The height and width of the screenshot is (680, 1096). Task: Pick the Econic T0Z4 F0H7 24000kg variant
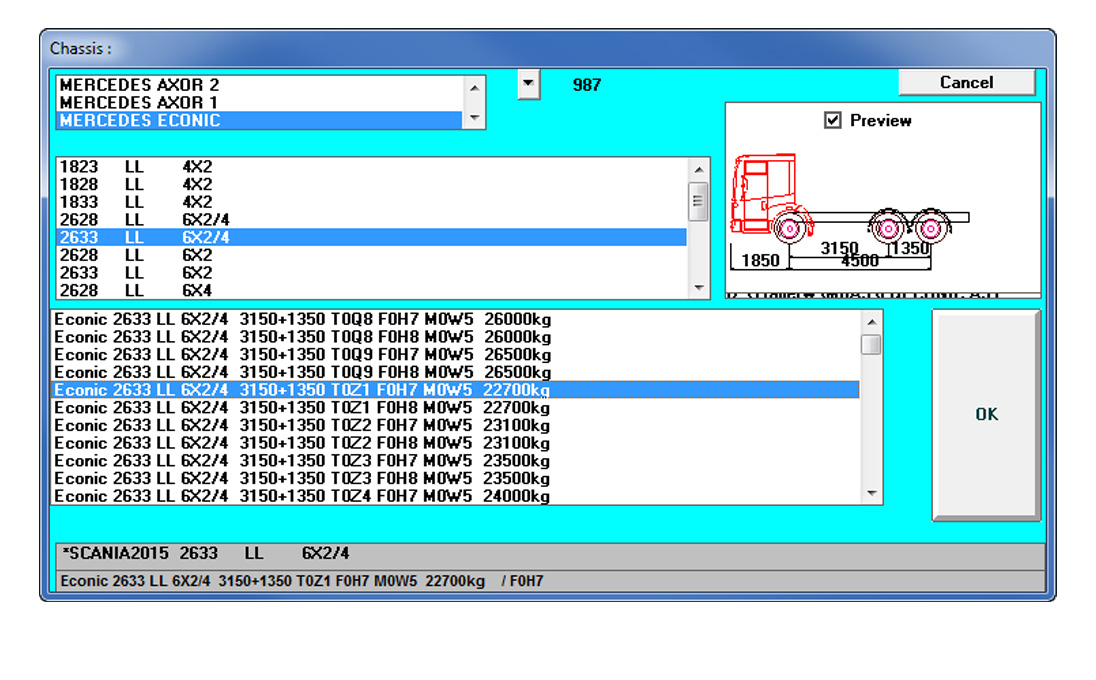(456, 496)
